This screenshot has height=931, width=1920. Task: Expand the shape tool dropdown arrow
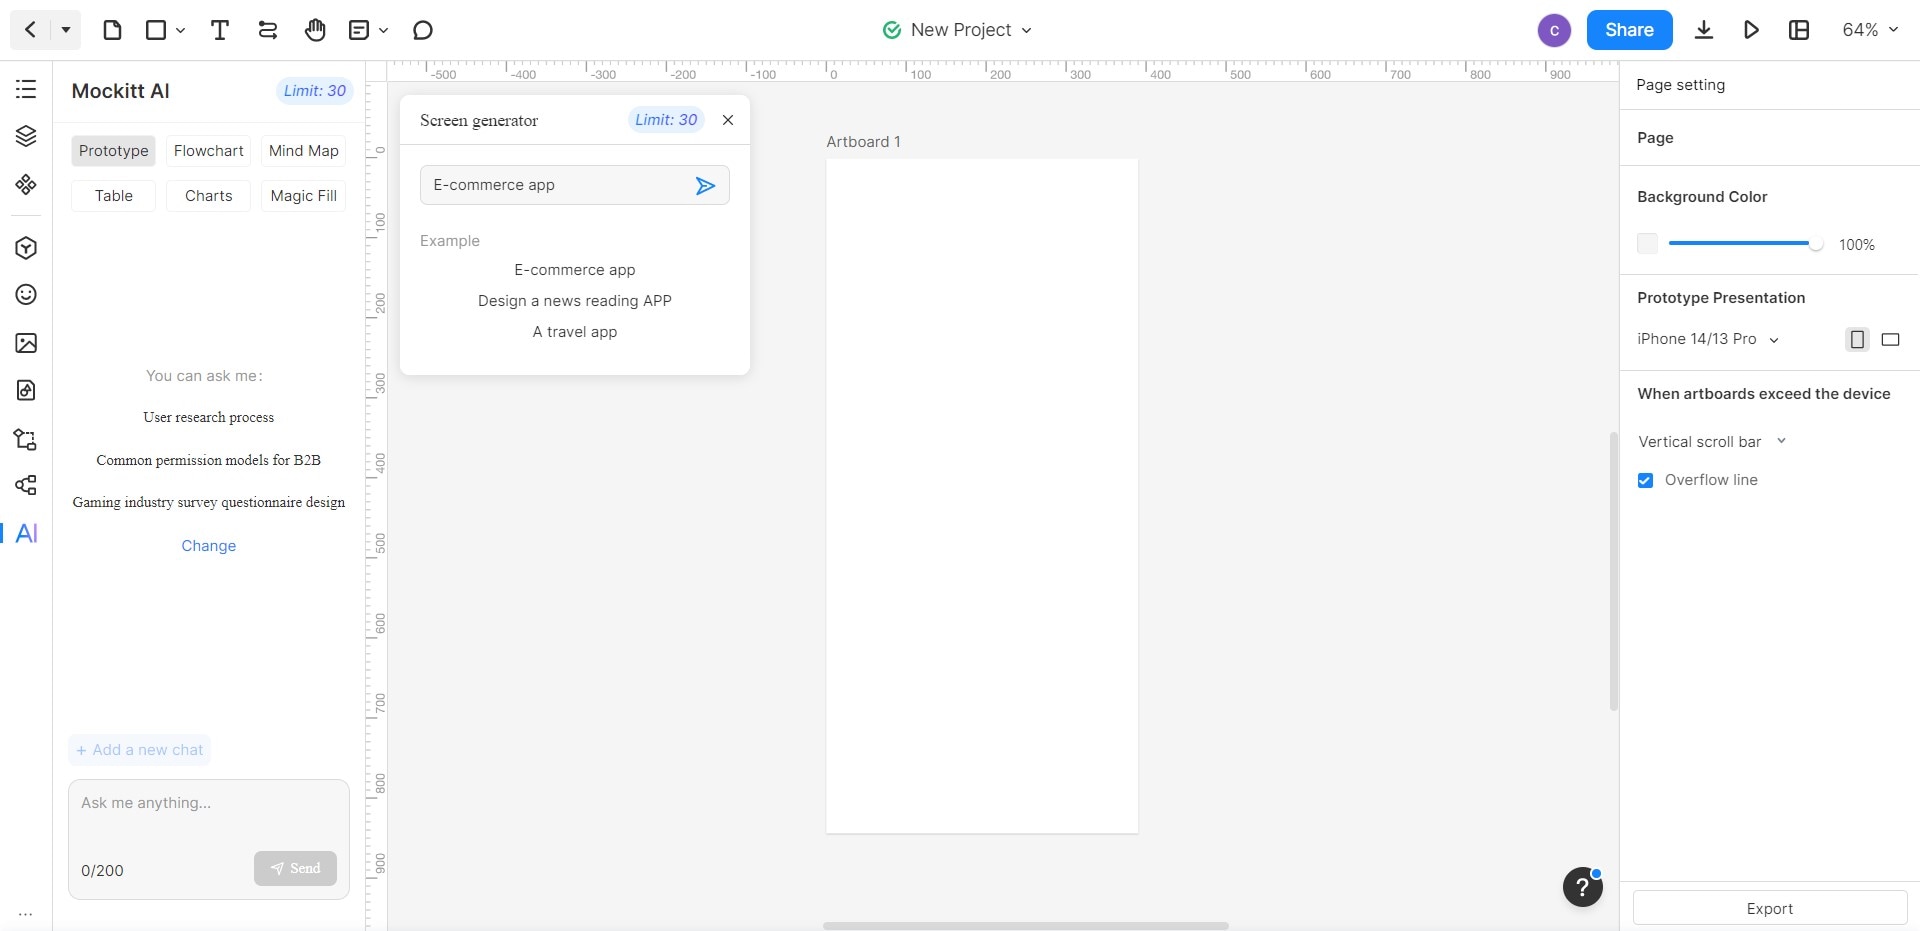tap(180, 31)
